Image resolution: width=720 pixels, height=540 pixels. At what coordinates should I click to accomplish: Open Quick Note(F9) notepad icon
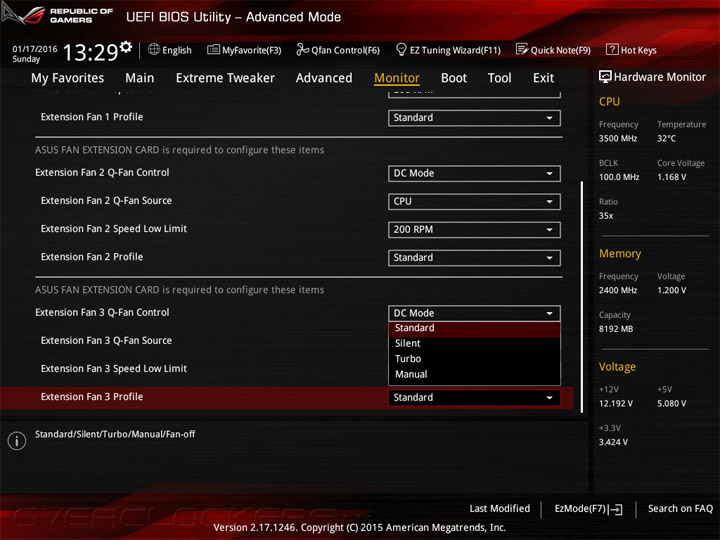(522, 49)
